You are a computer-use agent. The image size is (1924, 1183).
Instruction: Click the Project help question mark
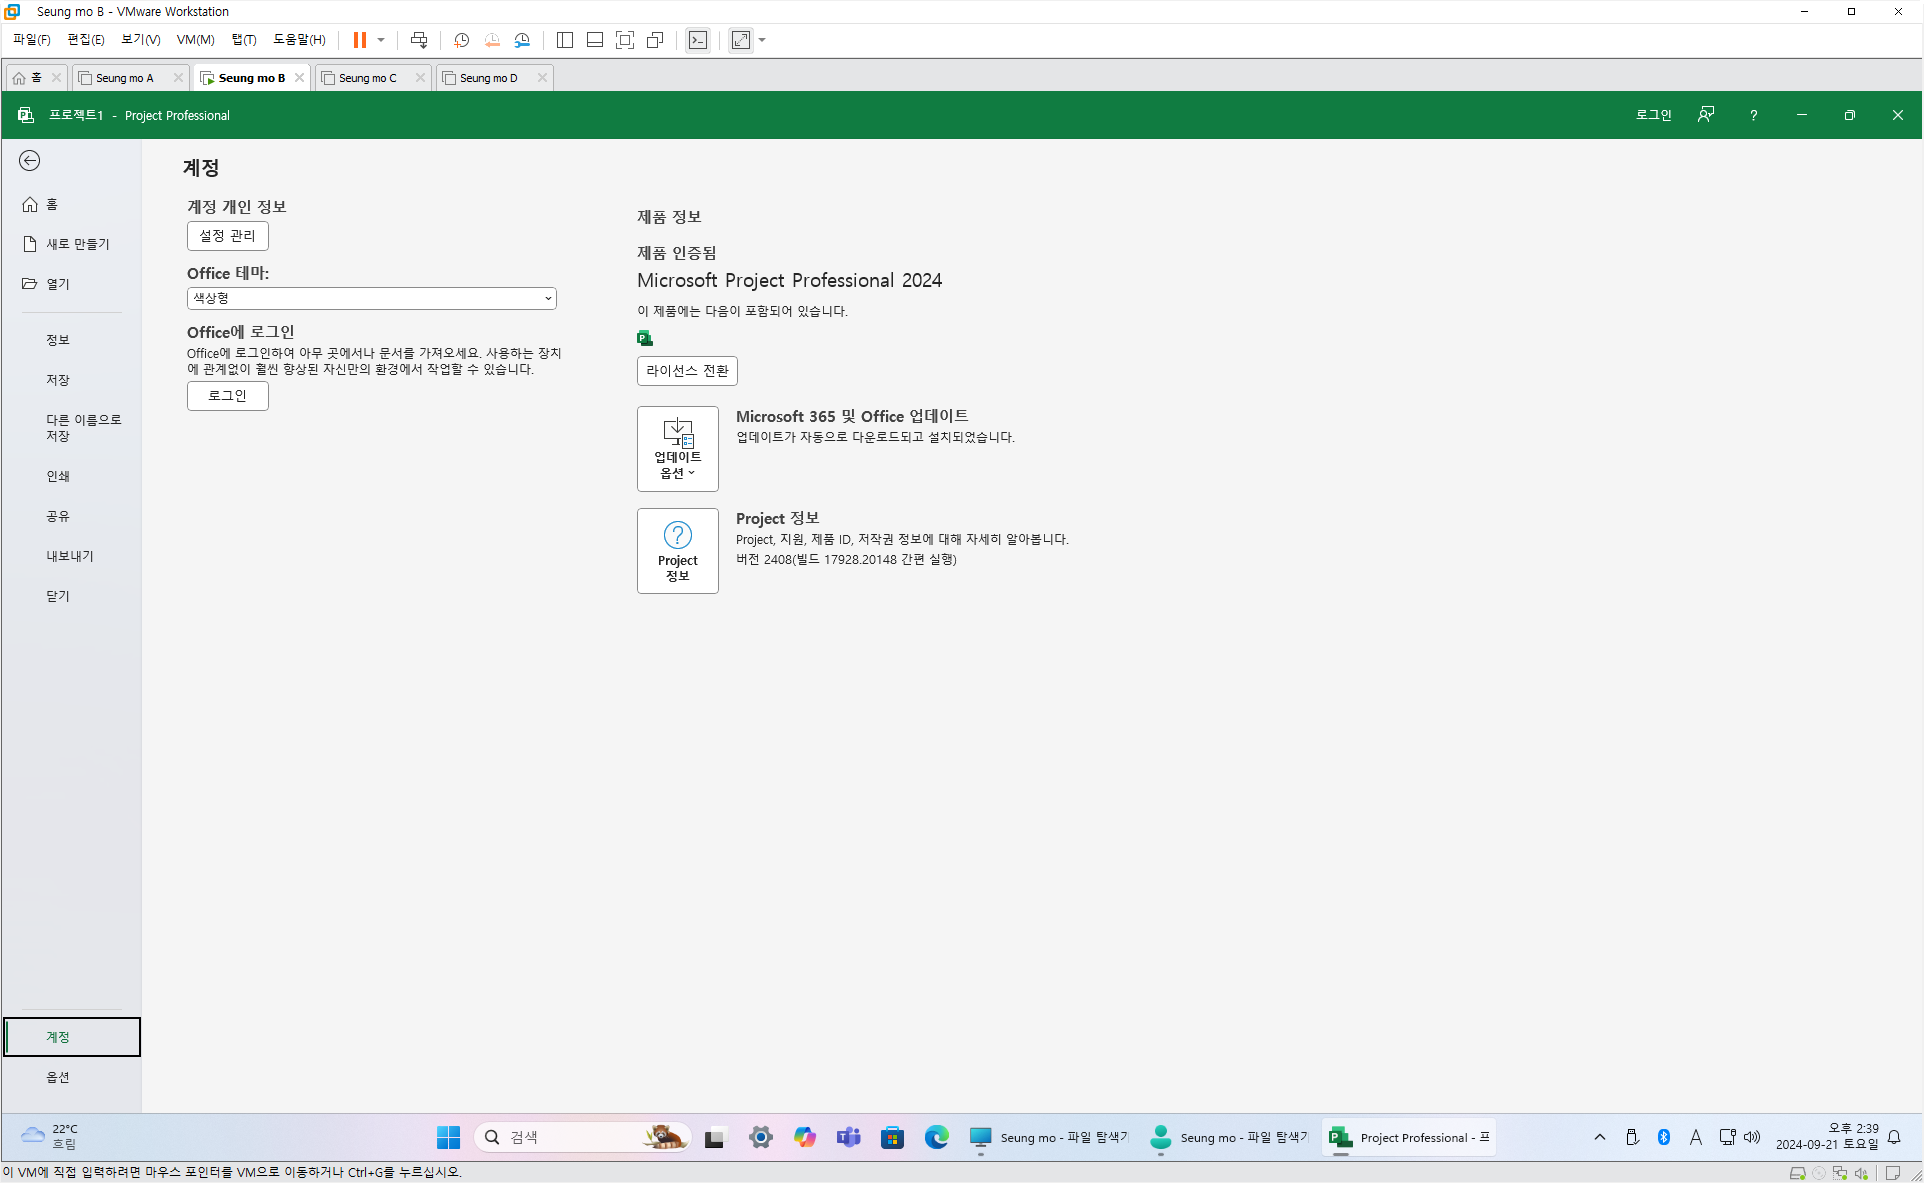(x=1753, y=115)
